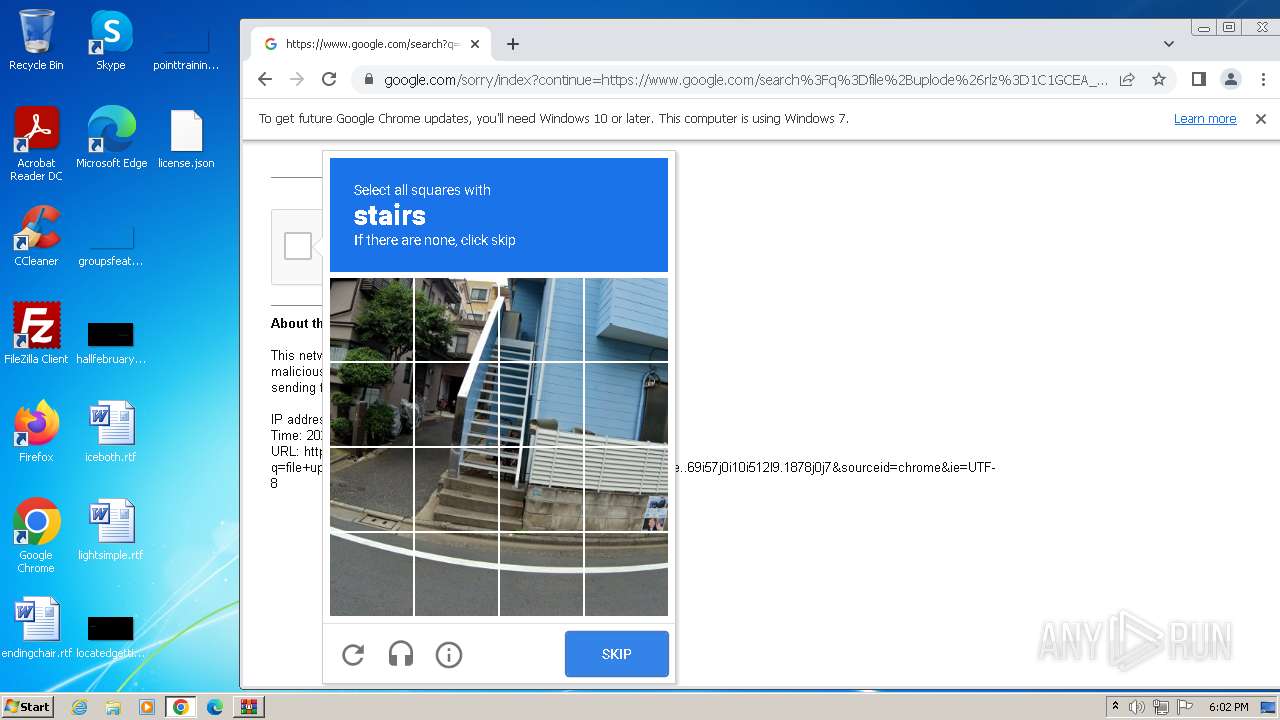Tick the I'm not a robot checkbox
This screenshot has height=720, width=1280.
(x=298, y=246)
